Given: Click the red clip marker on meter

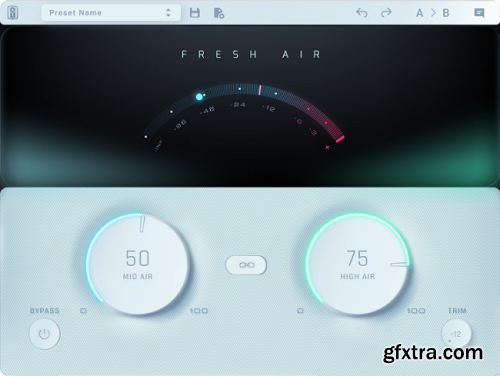Looking at the screenshot, I should (x=340, y=139).
